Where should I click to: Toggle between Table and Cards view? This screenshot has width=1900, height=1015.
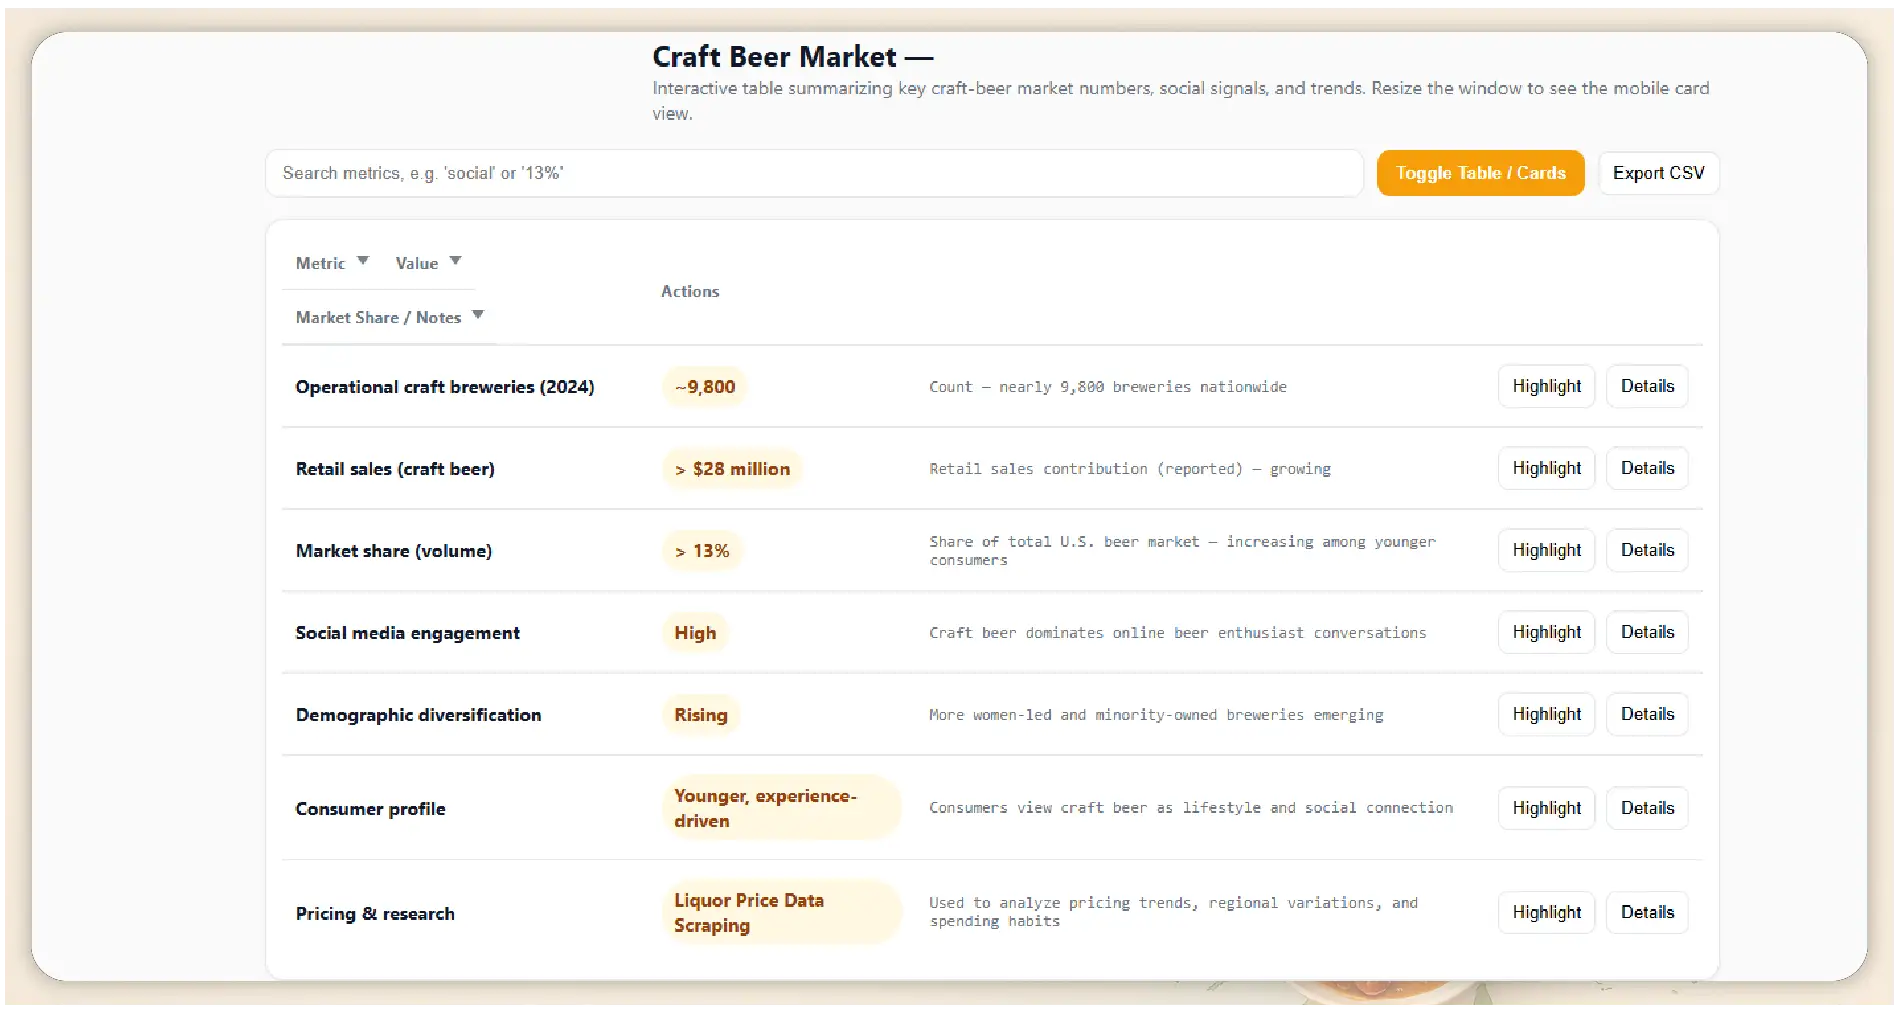tap(1480, 172)
